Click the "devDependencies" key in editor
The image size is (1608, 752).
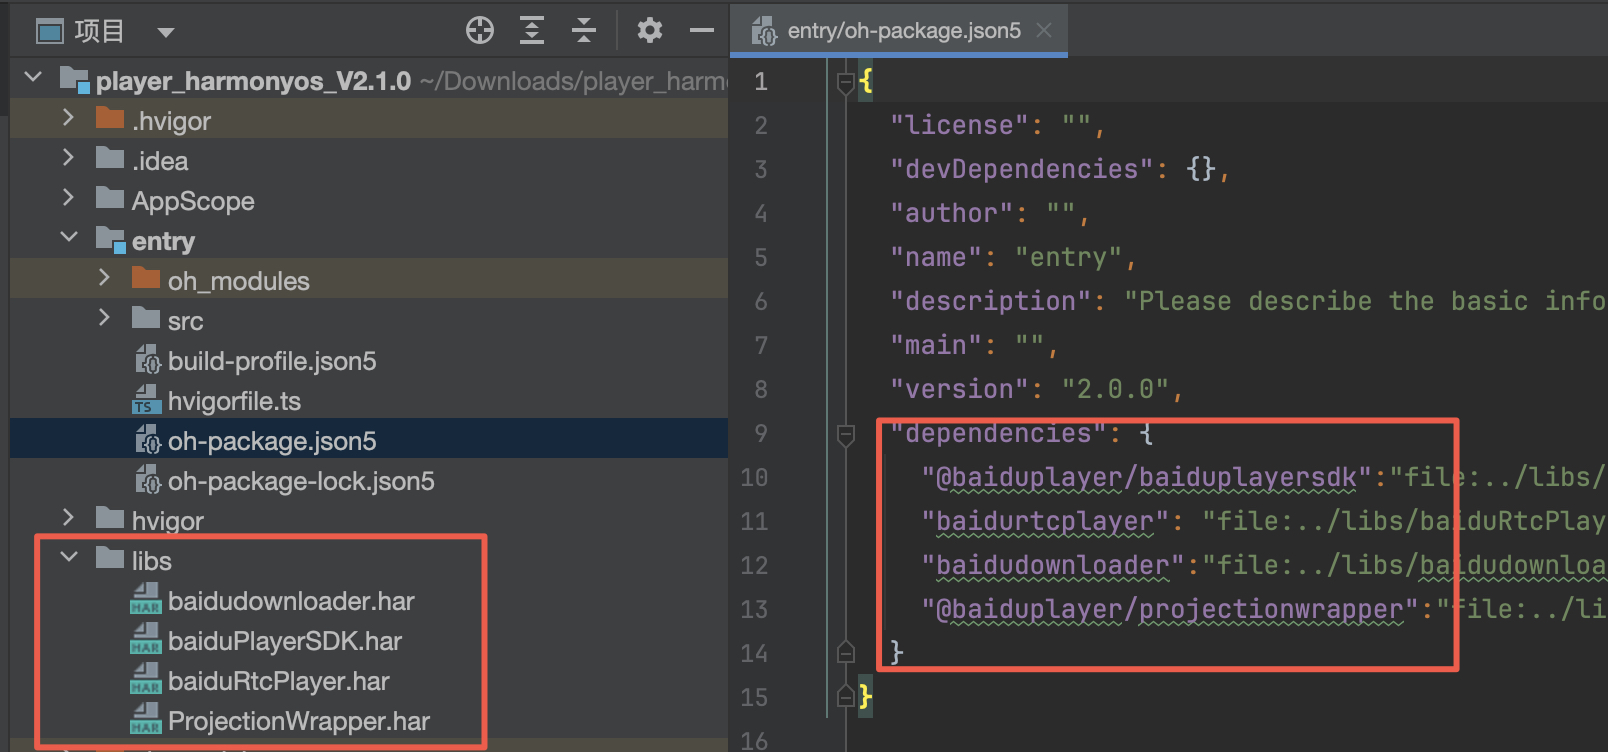1021,169
